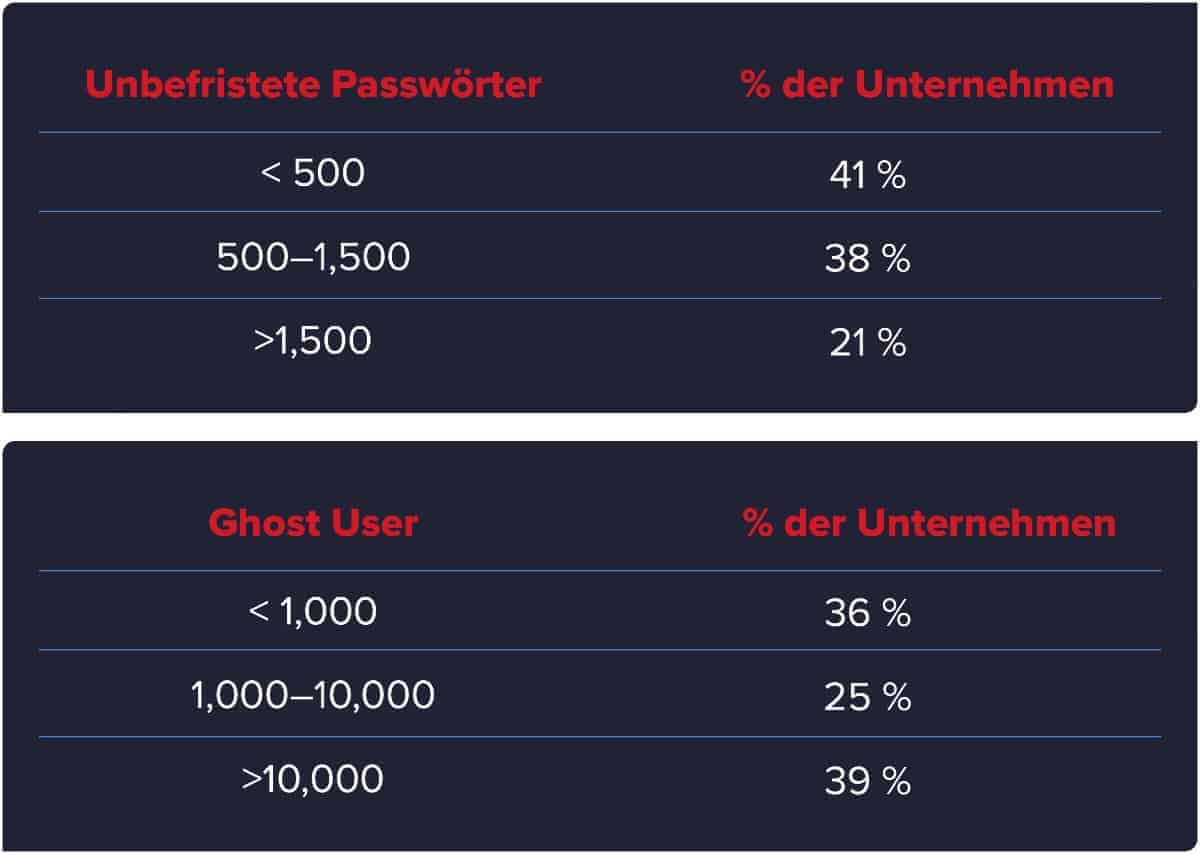This screenshot has height=854, width=1200.
Task: Click the 'Ghost User' column header
Action: (x=313, y=523)
